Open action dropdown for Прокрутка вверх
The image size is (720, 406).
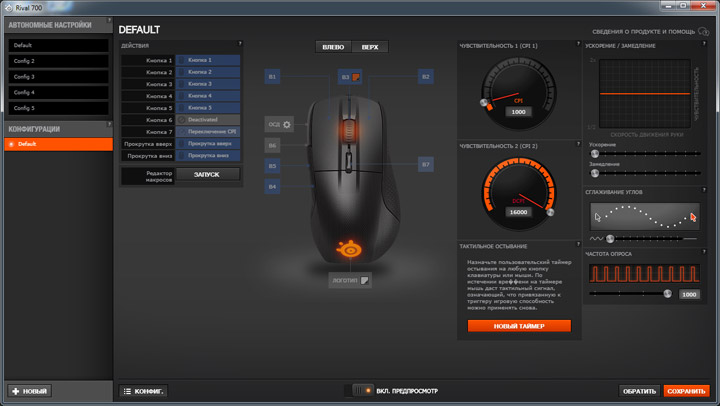tap(208, 144)
